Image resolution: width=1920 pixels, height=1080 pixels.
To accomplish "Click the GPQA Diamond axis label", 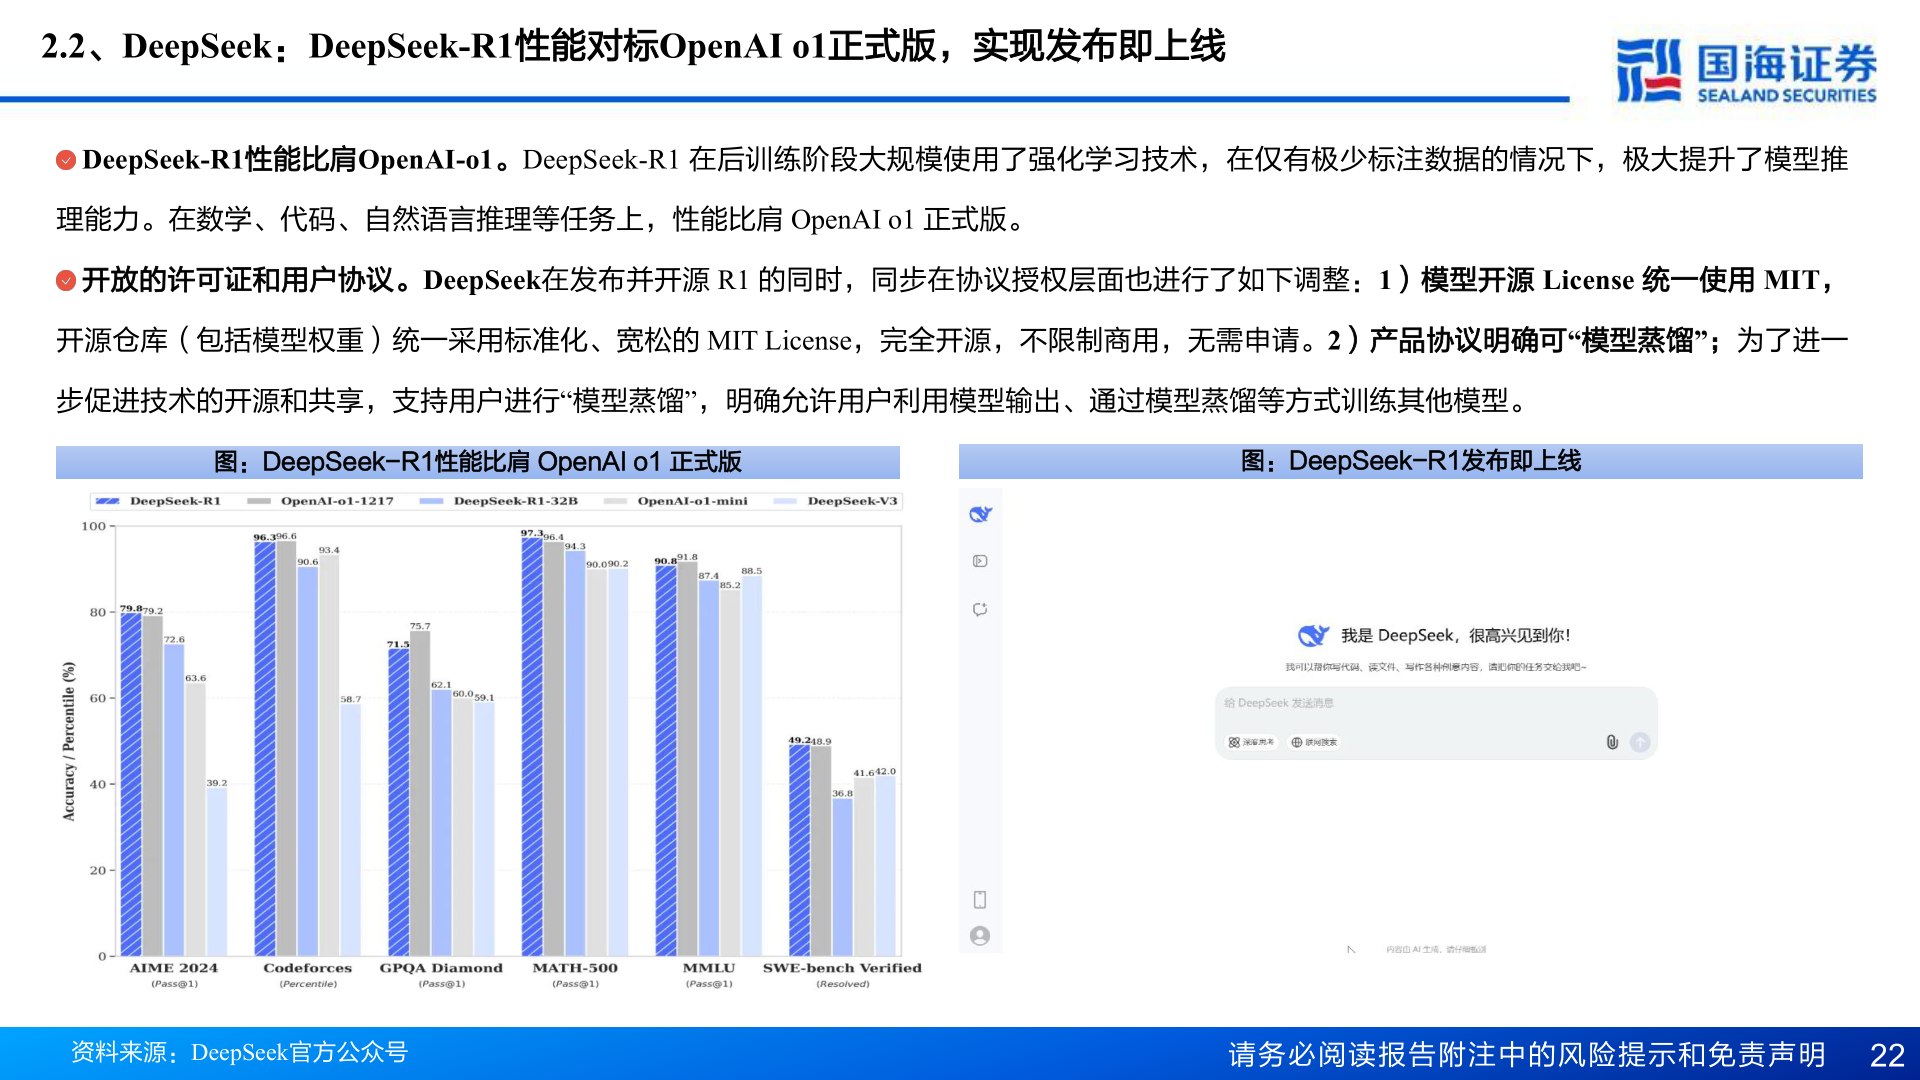I will coord(441,968).
